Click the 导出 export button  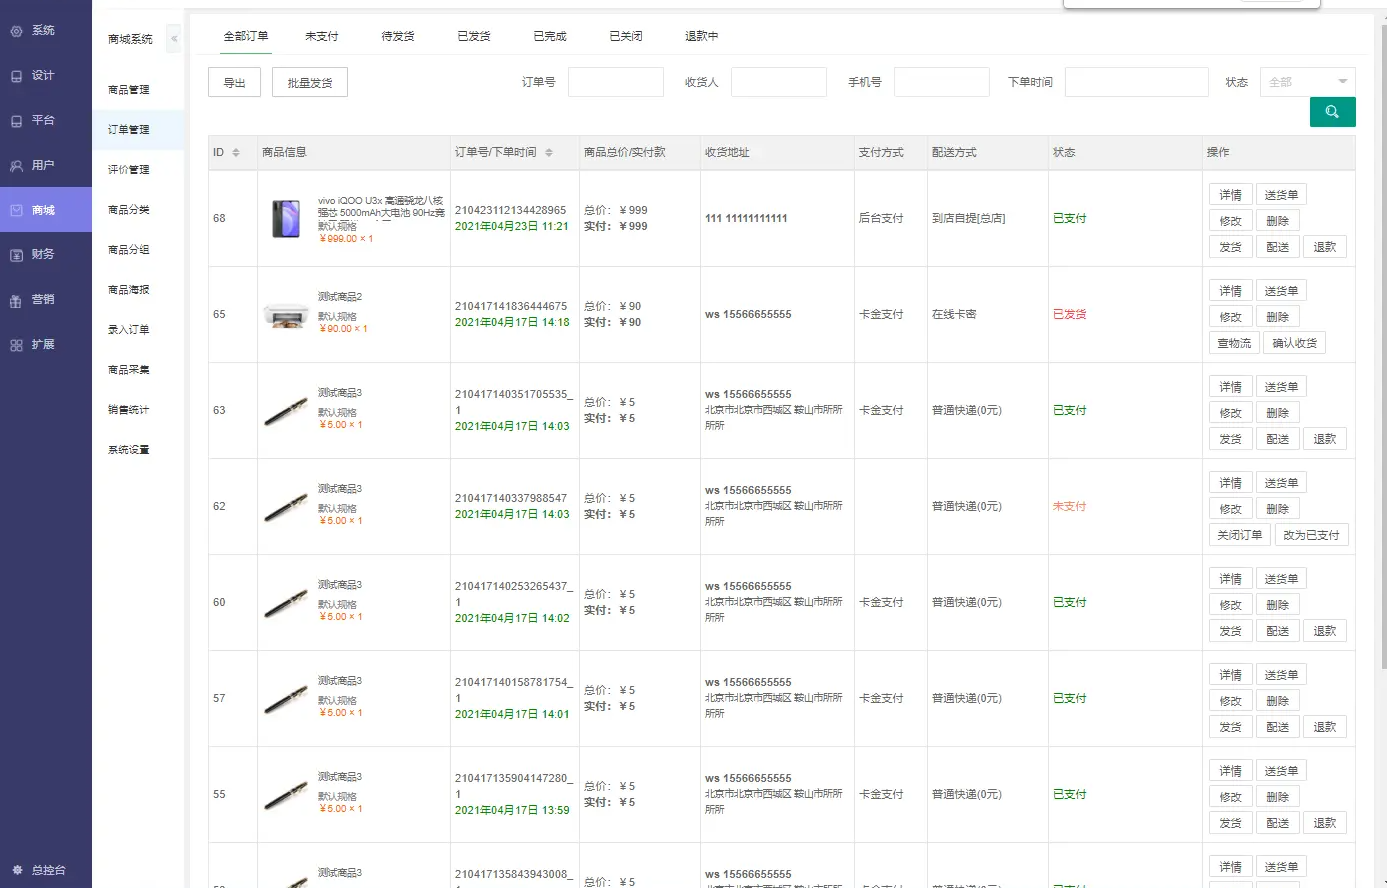234,82
